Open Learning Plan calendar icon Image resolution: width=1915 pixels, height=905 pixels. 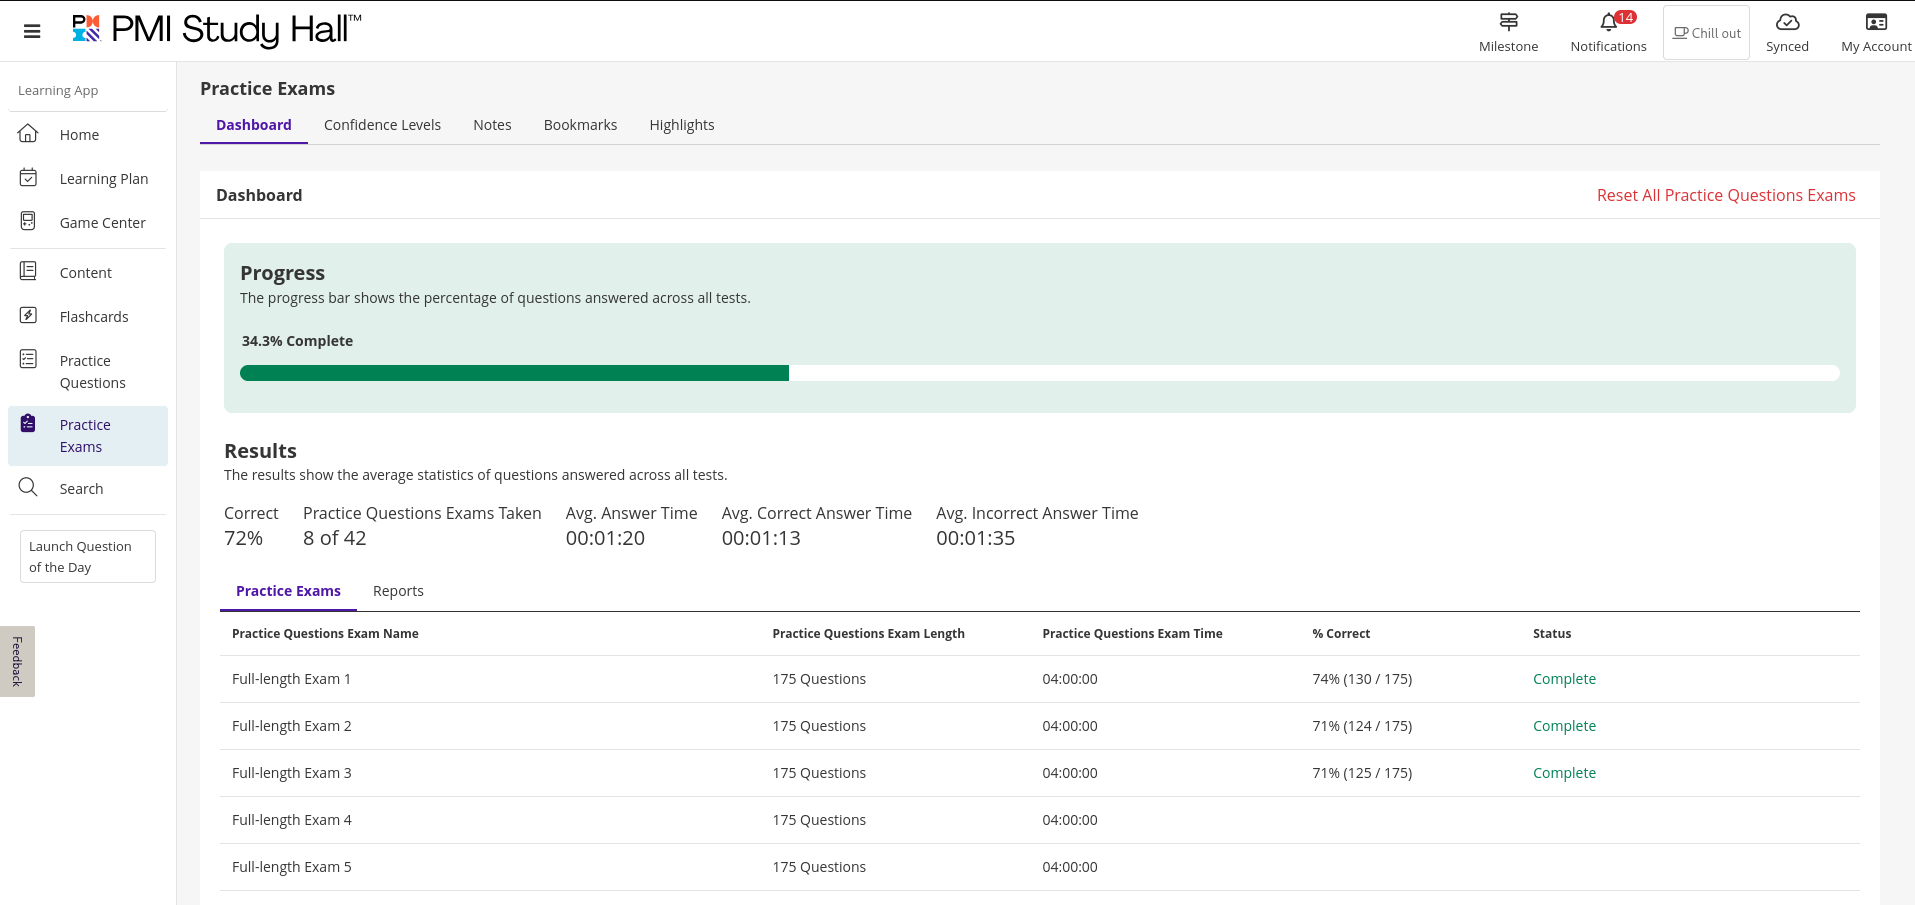pyautogui.click(x=28, y=178)
